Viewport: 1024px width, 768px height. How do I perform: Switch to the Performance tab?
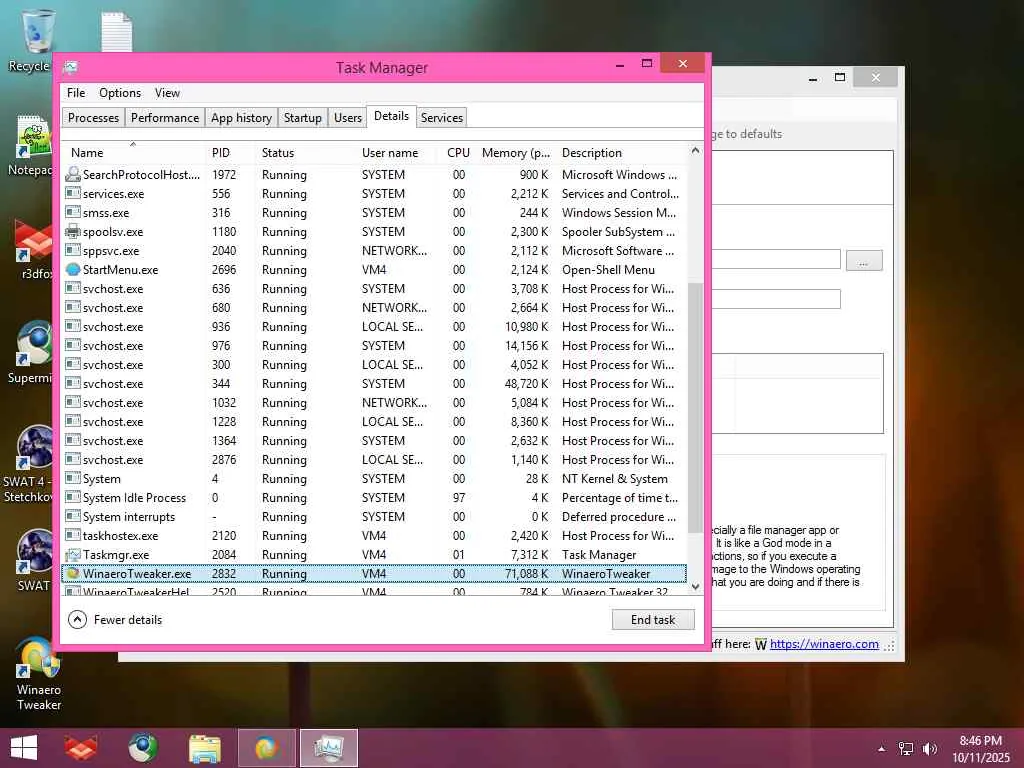tap(165, 118)
